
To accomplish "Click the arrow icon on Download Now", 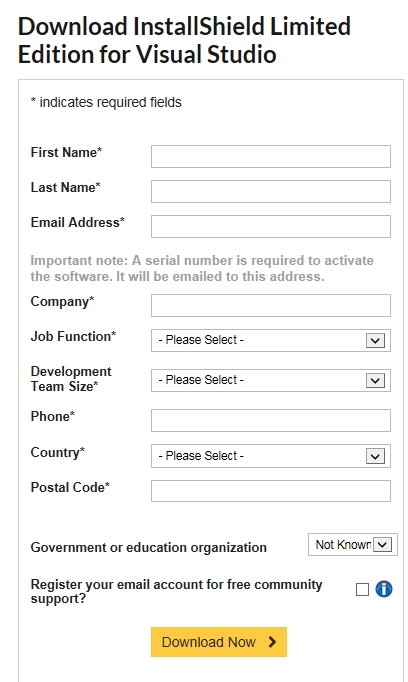I will tap(272, 642).
